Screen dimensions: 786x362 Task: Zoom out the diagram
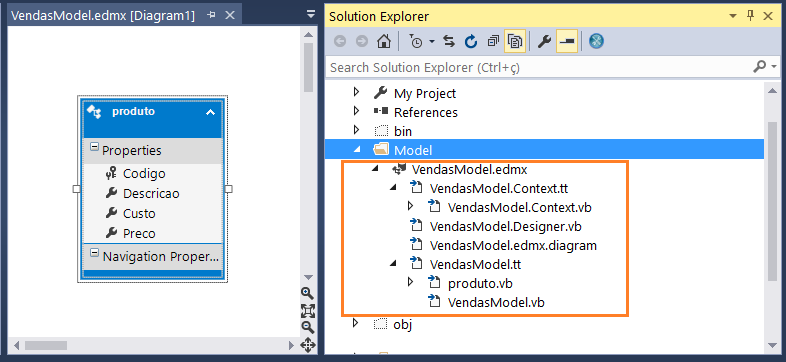click(x=307, y=327)
